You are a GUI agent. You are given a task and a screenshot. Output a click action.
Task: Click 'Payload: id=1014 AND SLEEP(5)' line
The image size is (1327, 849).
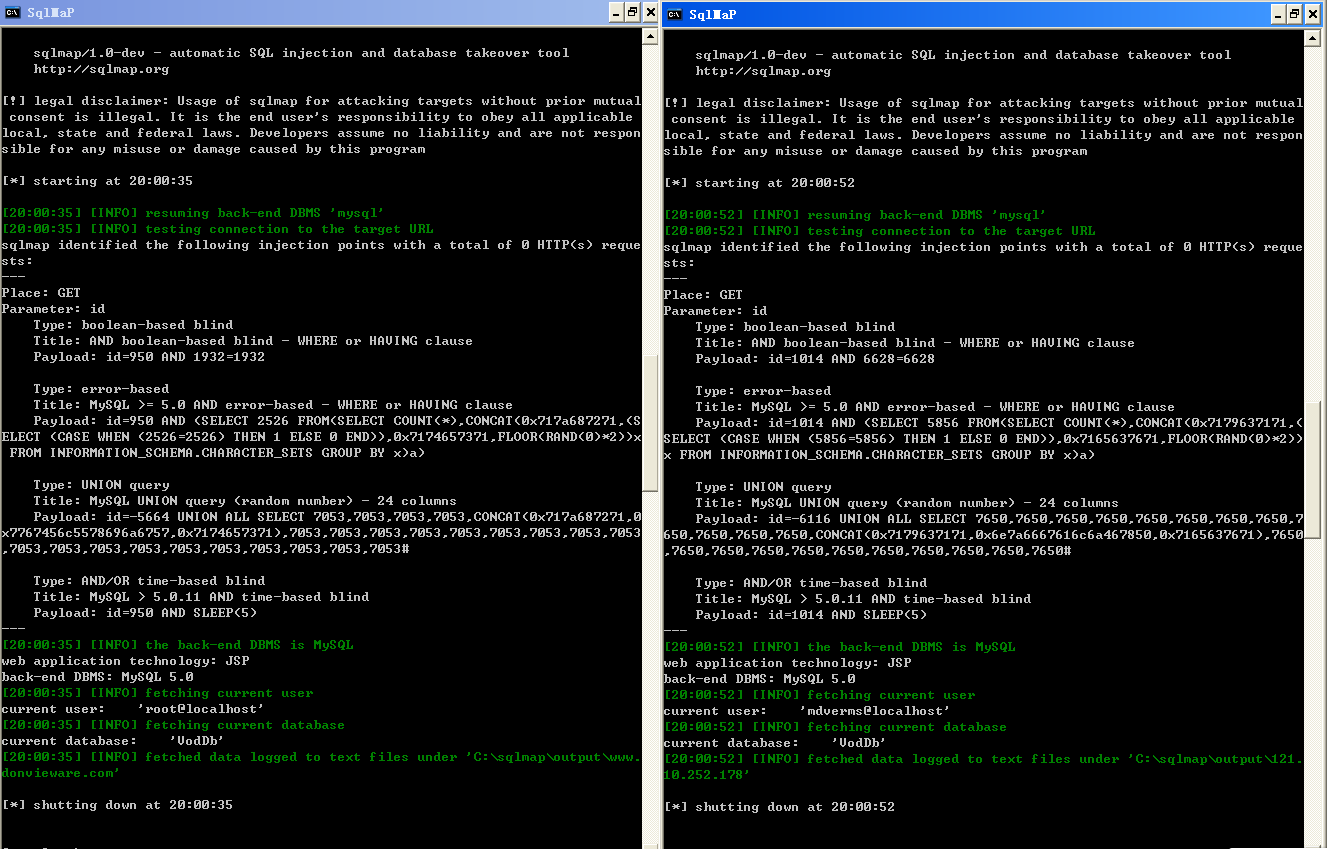tap(811, 615)
